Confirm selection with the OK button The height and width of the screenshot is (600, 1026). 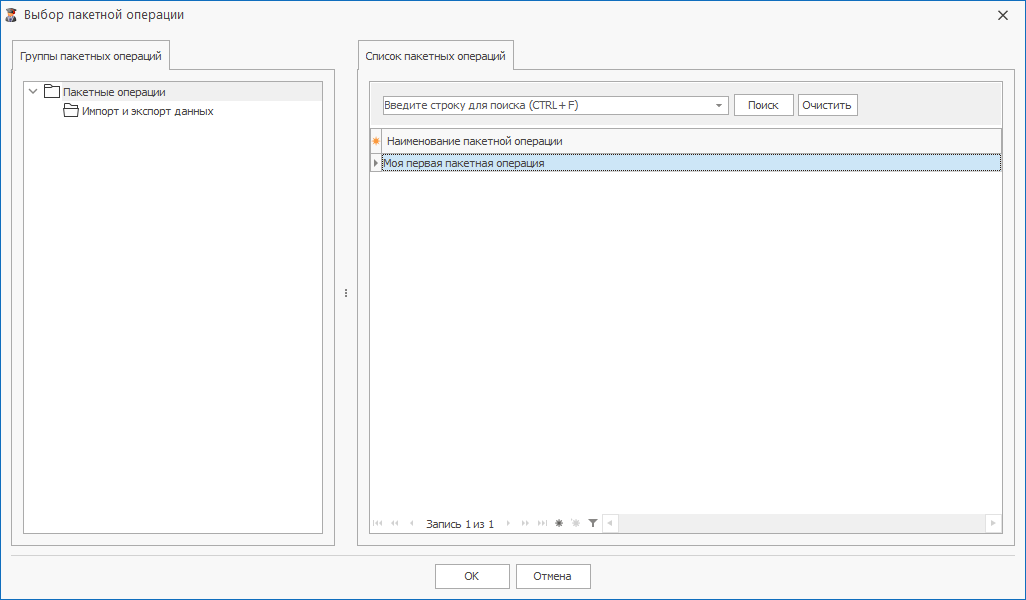472,576
